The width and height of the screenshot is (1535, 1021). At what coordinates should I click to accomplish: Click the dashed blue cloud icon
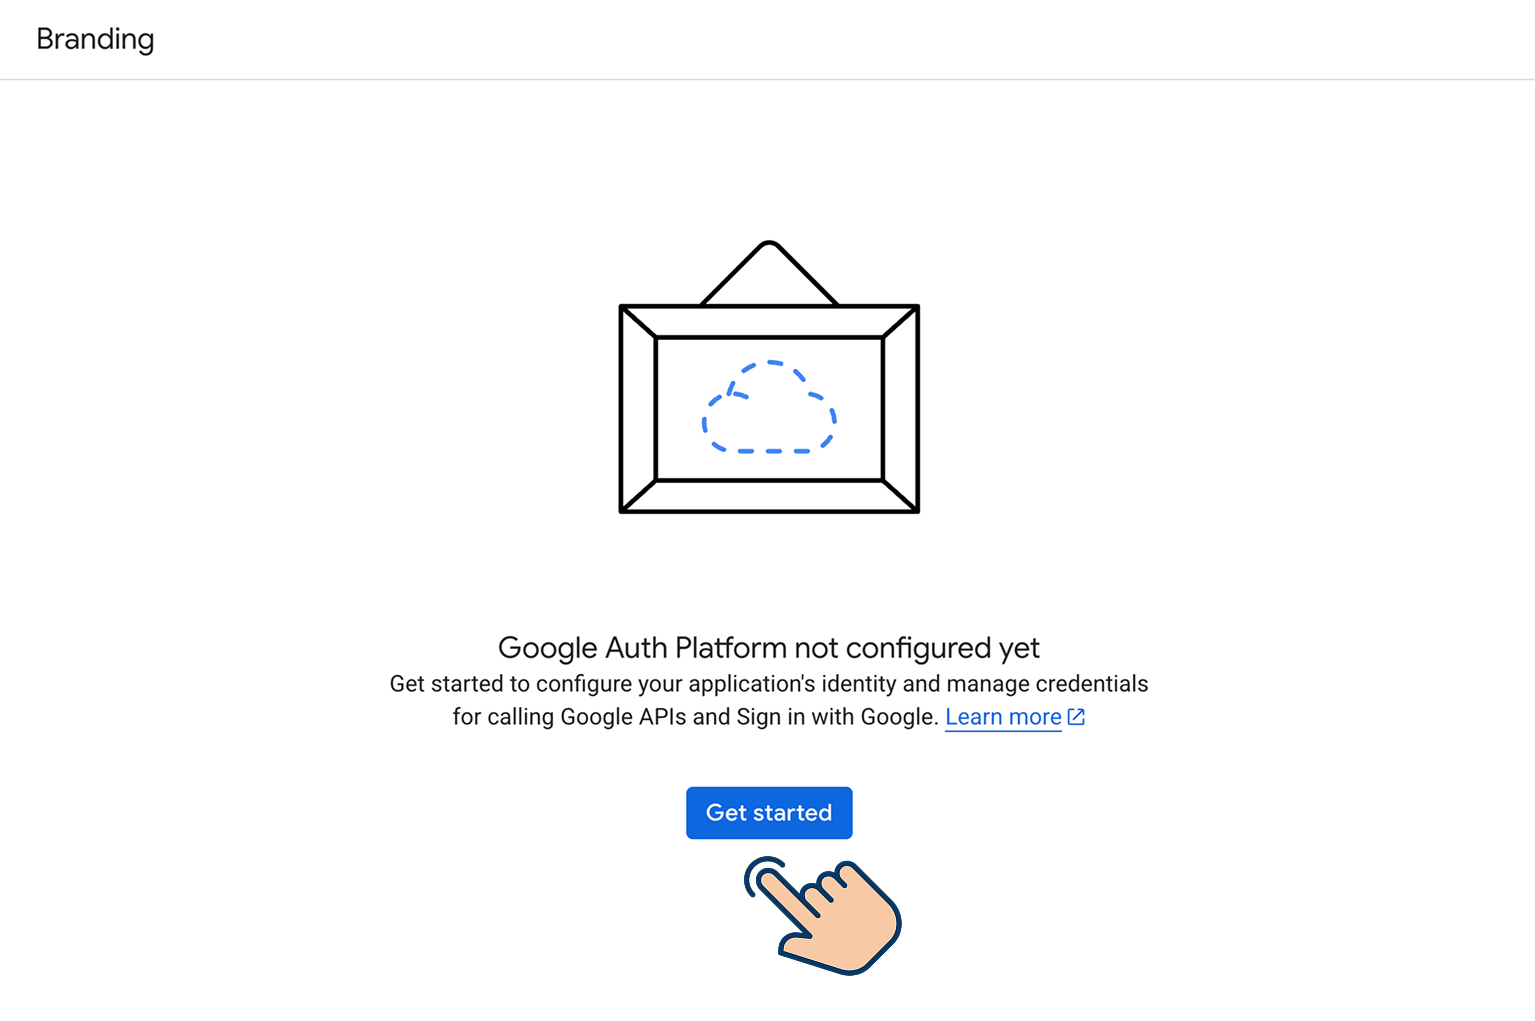coord(769,407)
